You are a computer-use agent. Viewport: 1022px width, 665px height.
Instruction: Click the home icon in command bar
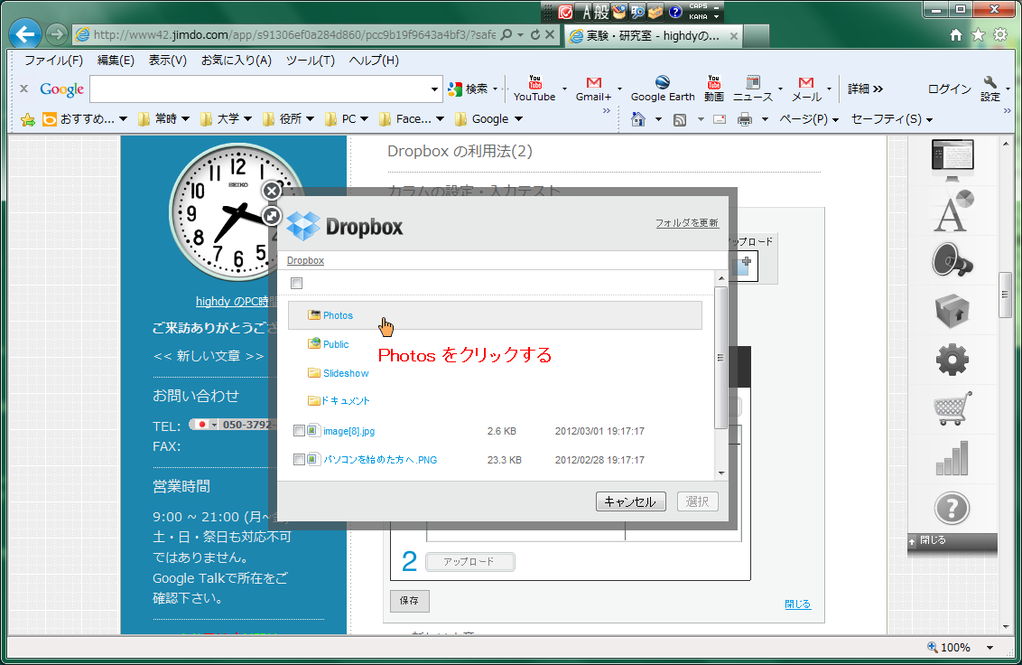pyautogui.click(x=638, y=119)
